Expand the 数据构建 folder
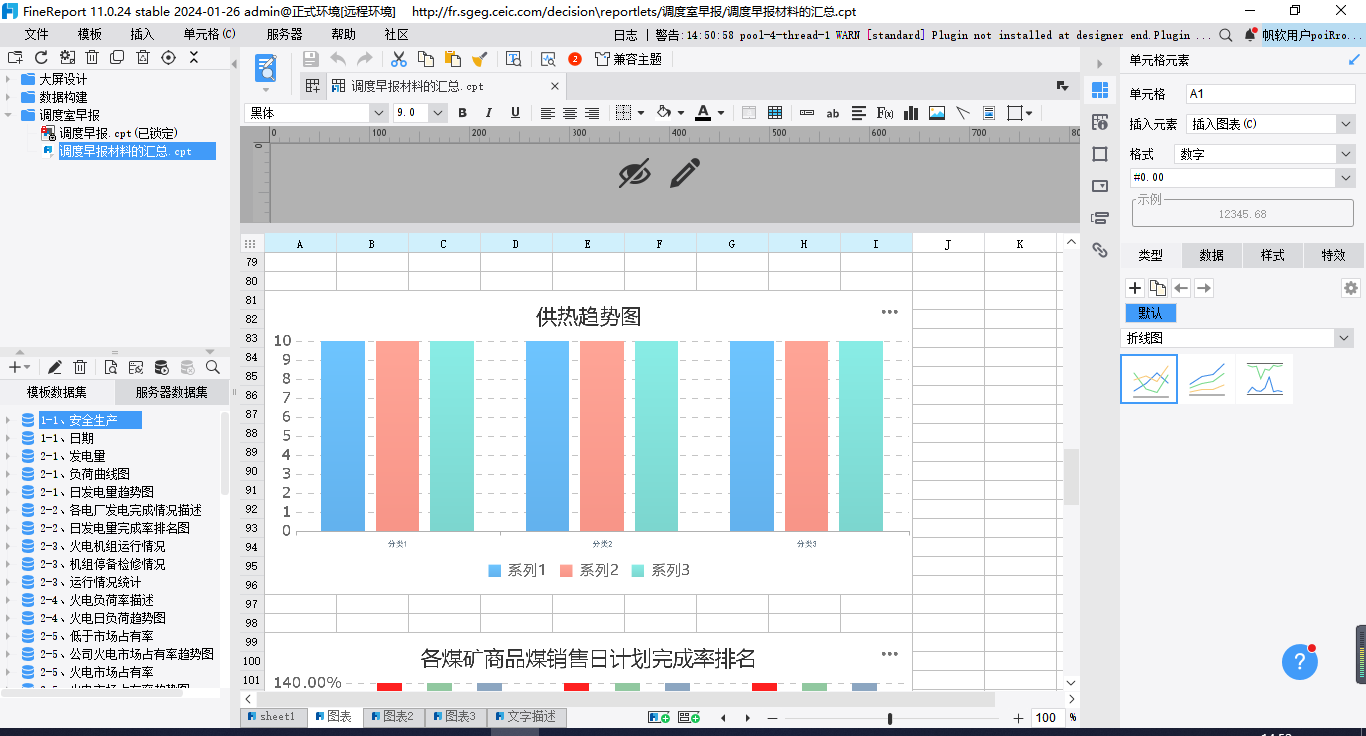1366x736 pixels. coord(8,97)
